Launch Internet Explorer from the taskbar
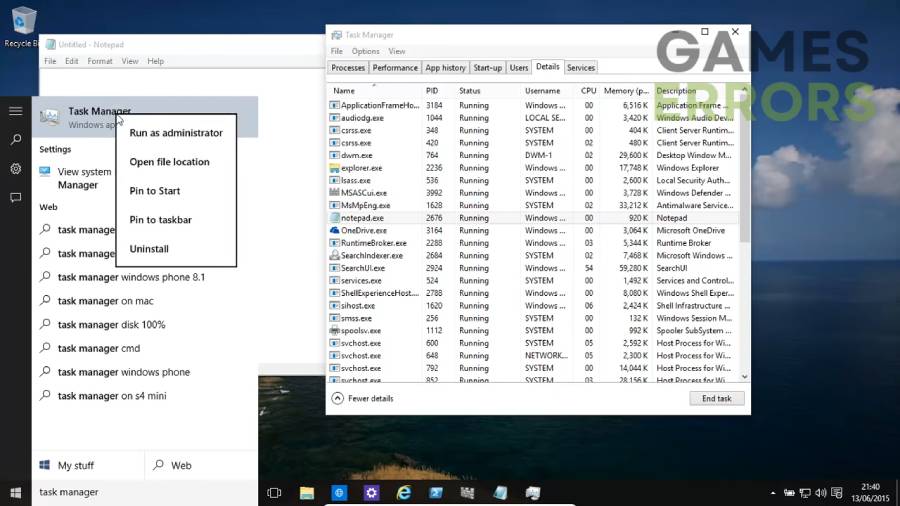This screenshot has width=900, height=506. point(404,493)
